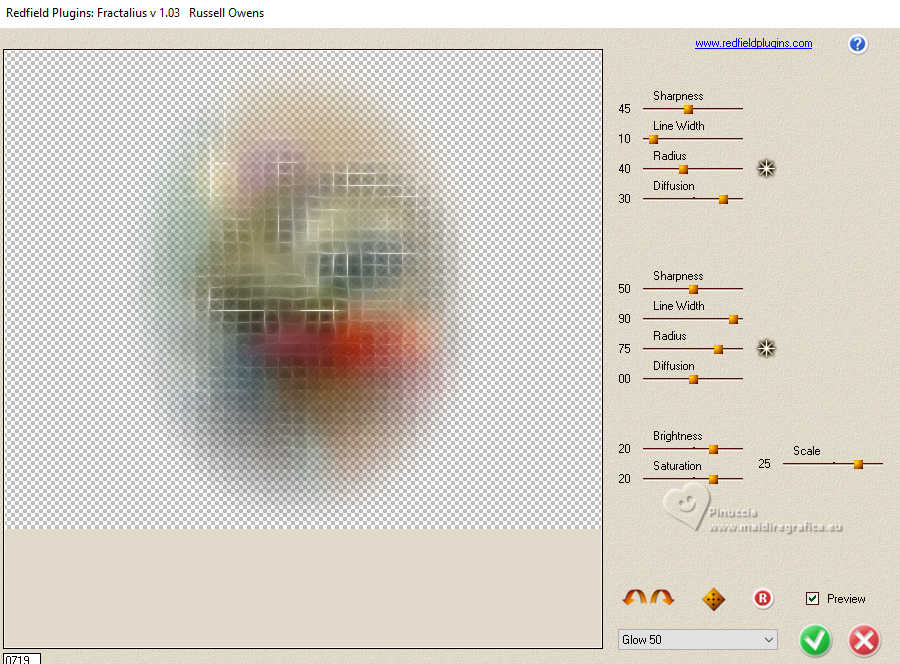Adjust the upper Radius slider at 40
This screenshot has width=900, height=664.
683,169
